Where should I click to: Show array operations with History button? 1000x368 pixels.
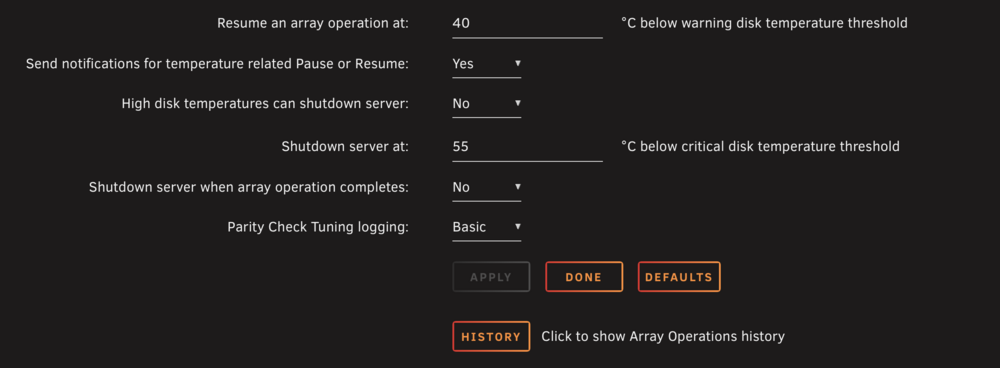coord(491,336)
